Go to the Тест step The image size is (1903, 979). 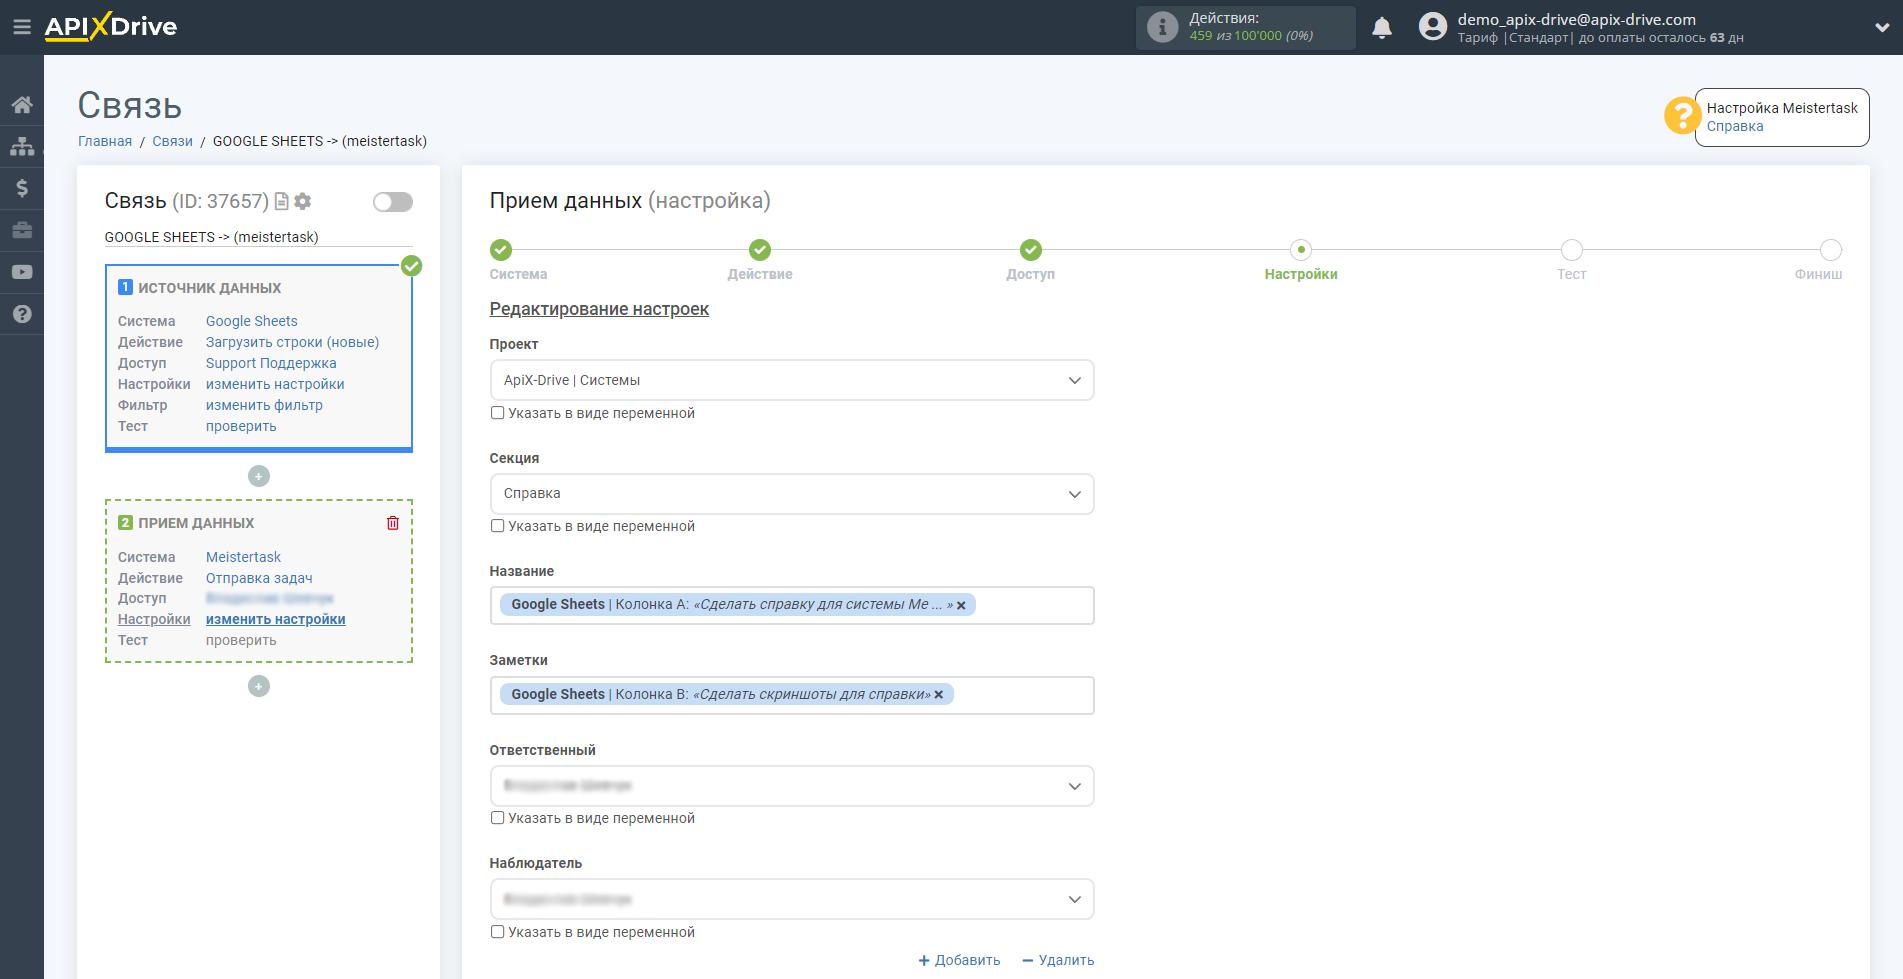(1572, 250)
